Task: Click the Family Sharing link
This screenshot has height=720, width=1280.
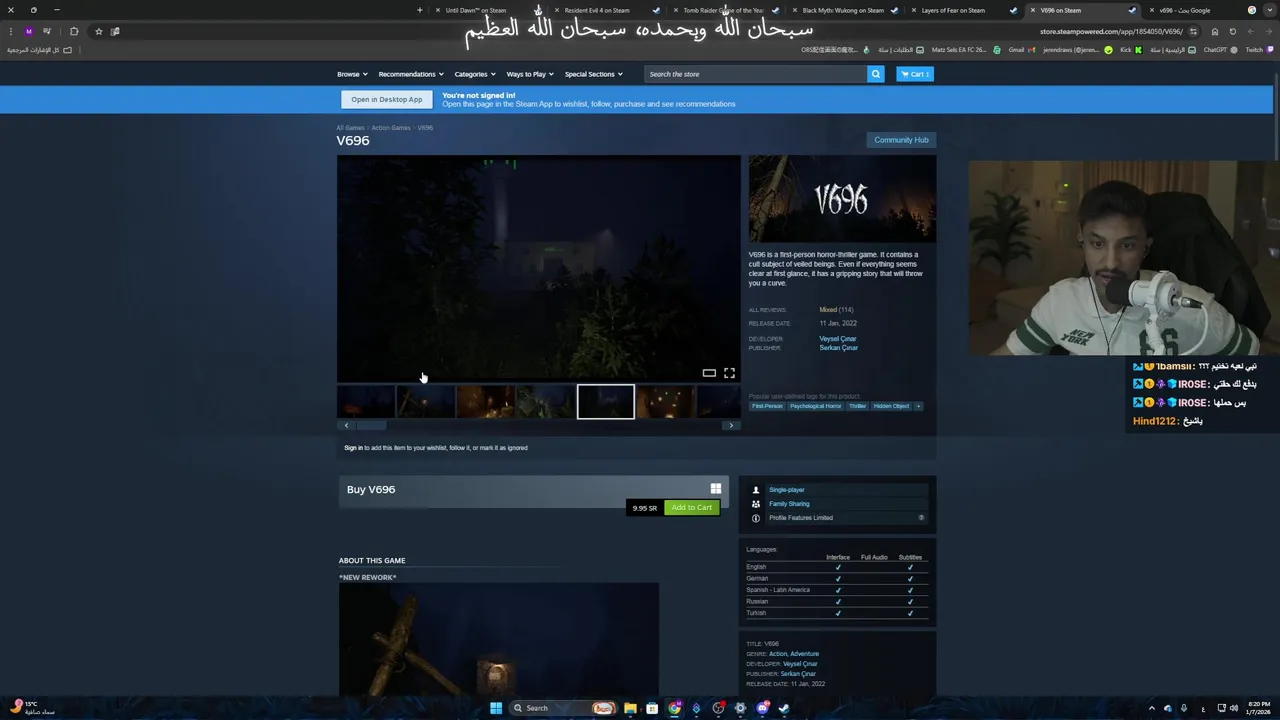Action: [x=789, y=504]
